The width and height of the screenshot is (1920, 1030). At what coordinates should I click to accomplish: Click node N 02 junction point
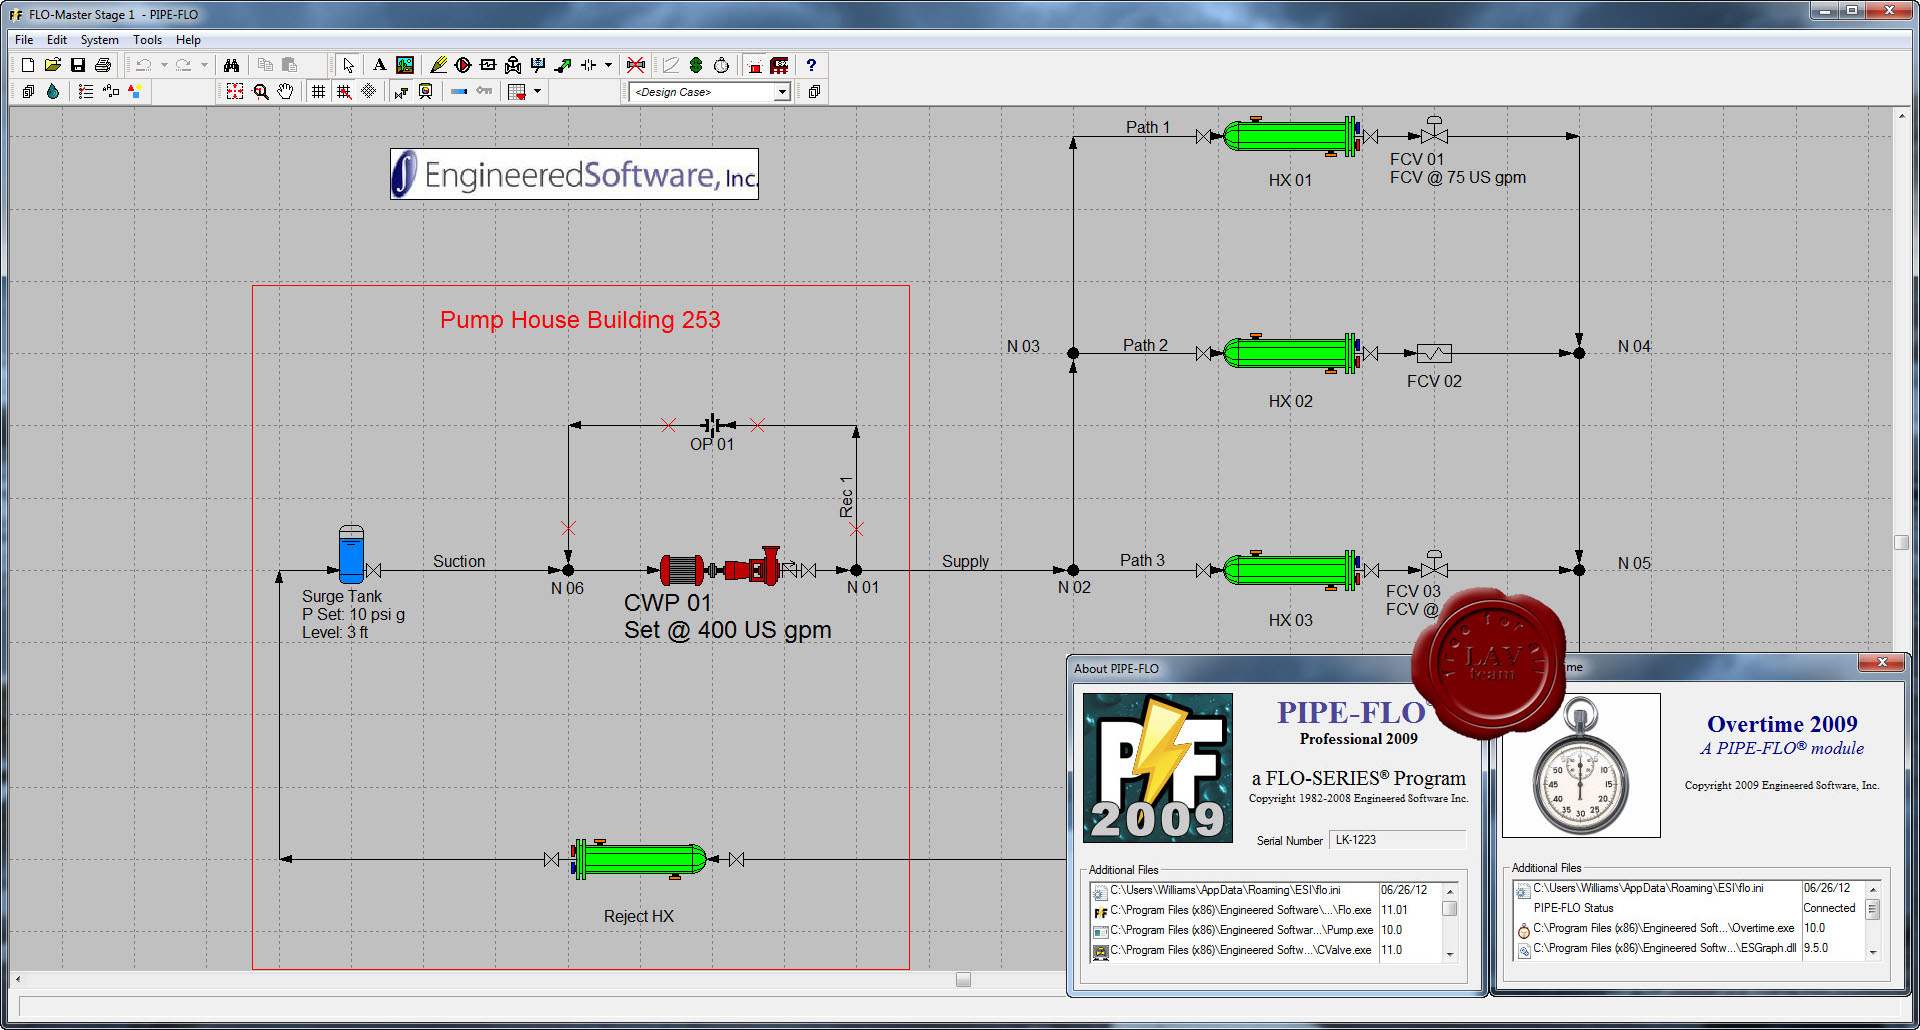point(1073,570)
